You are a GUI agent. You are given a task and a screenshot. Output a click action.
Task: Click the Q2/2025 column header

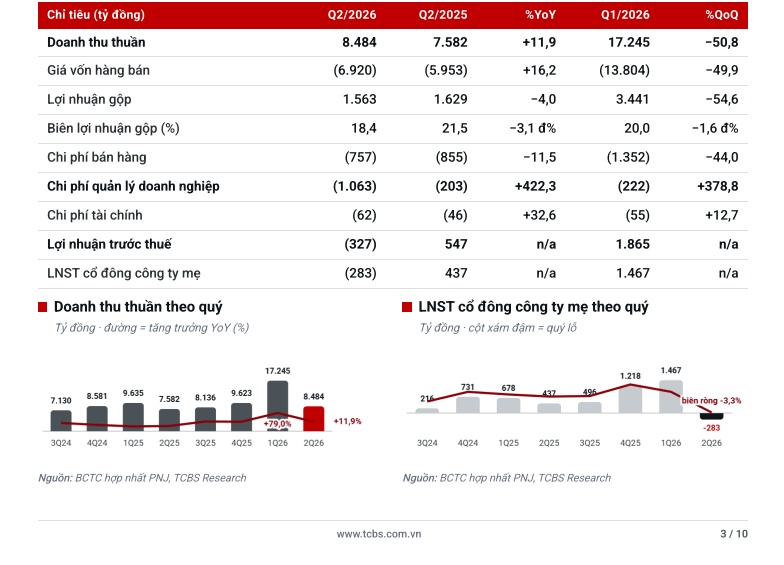click(443, 14)
